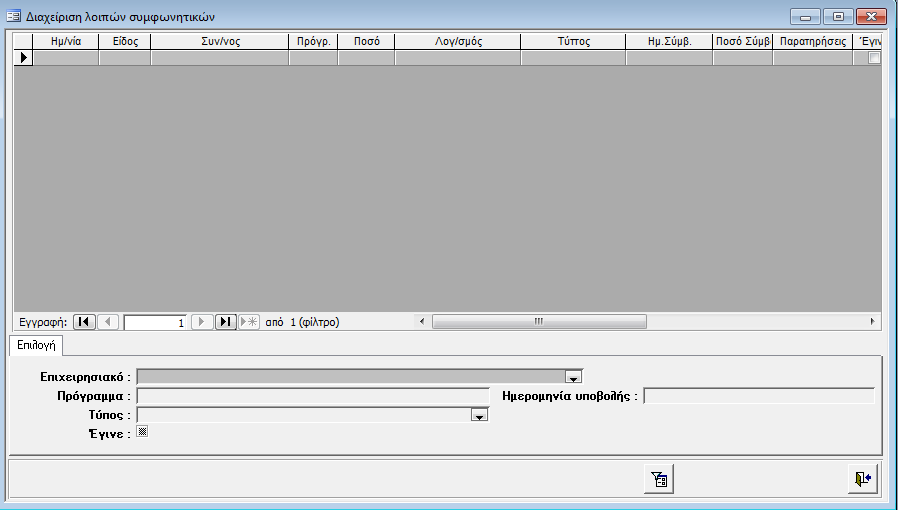Click the Ημ/νία column header
The image size is (898, 510).
click(x=66, y=42)
